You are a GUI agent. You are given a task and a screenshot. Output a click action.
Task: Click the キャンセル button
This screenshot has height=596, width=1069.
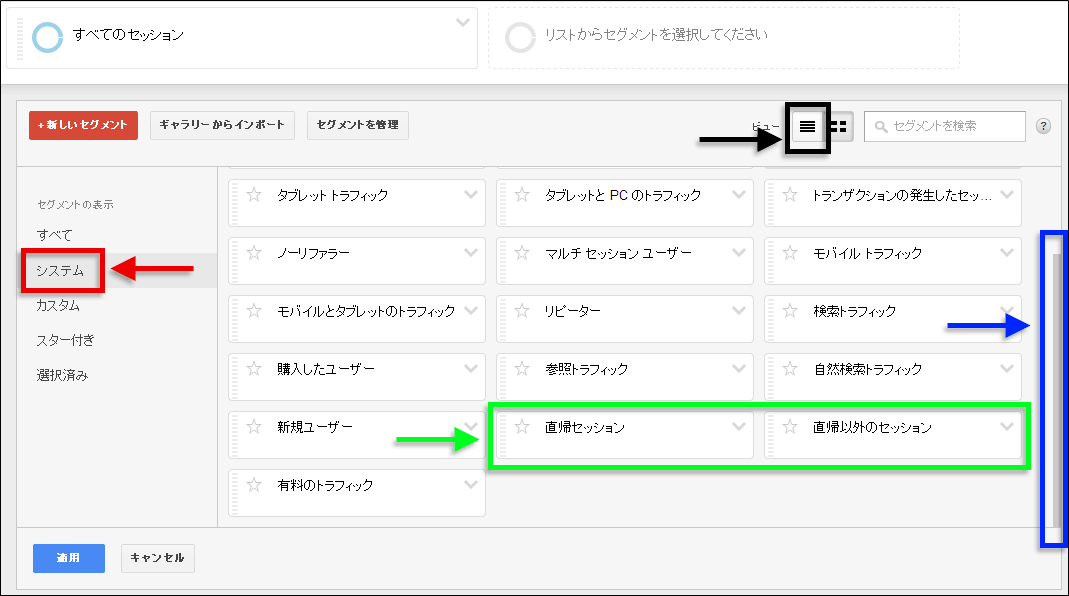[x=157, y=558]
